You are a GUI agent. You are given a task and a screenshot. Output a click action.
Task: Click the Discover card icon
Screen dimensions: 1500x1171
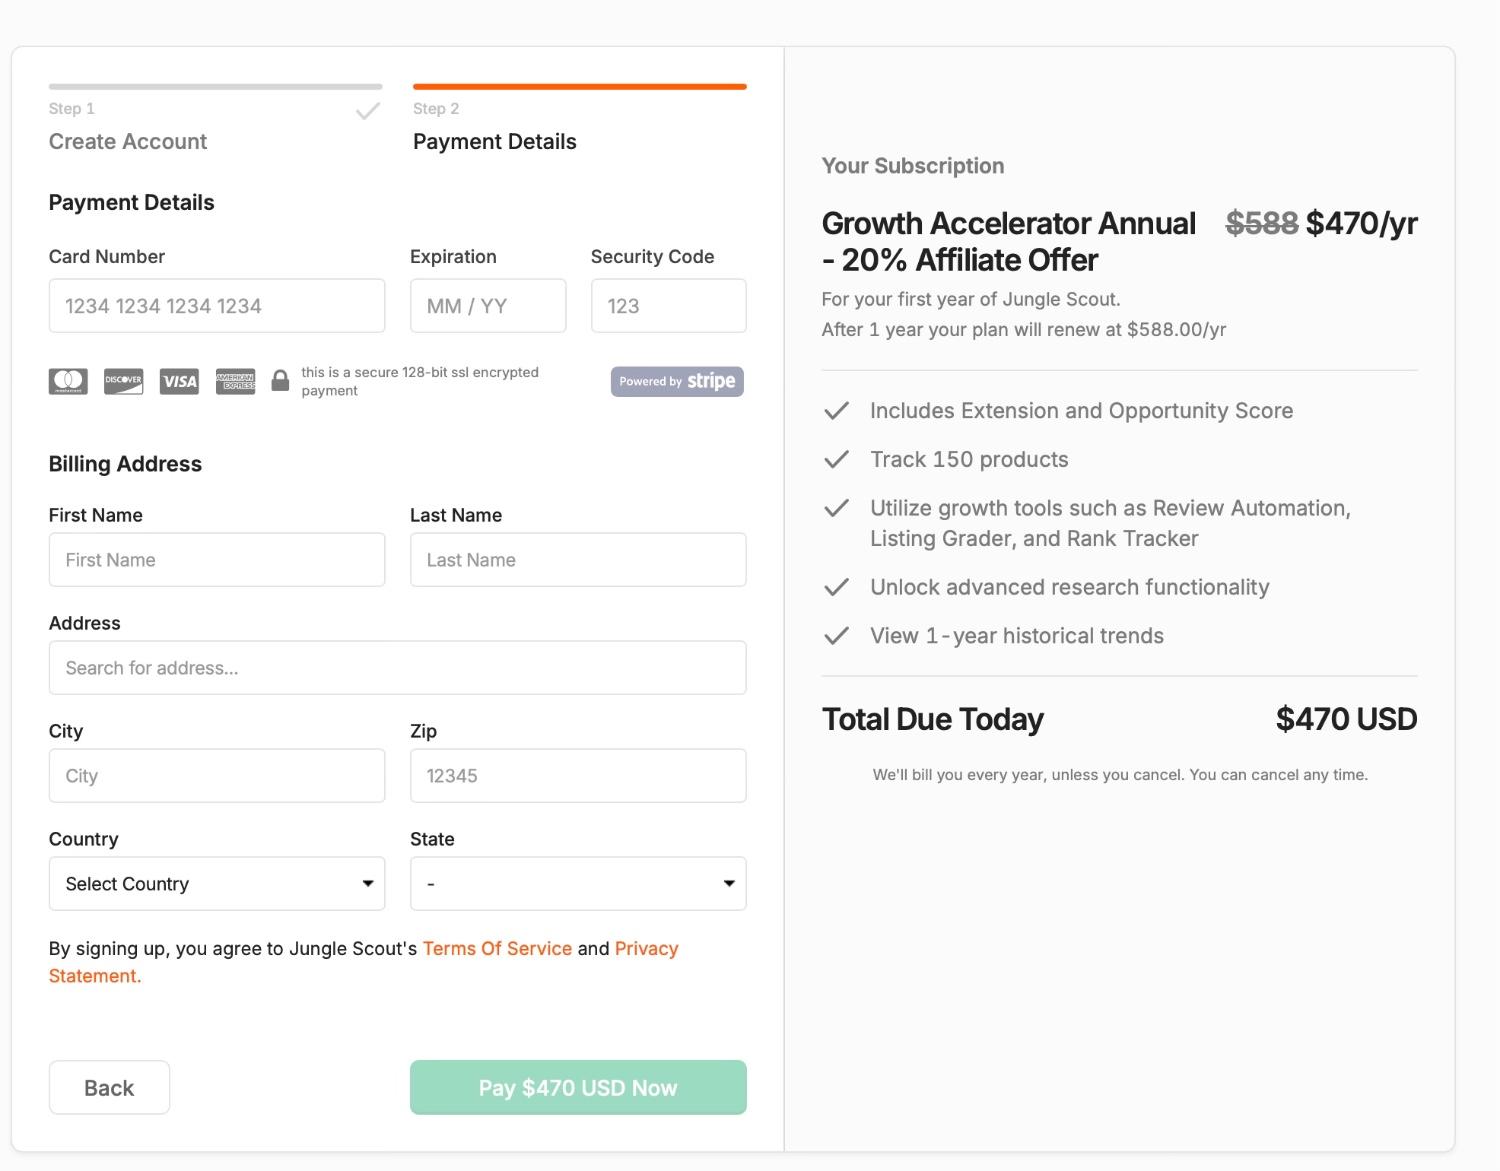[122, 381]
